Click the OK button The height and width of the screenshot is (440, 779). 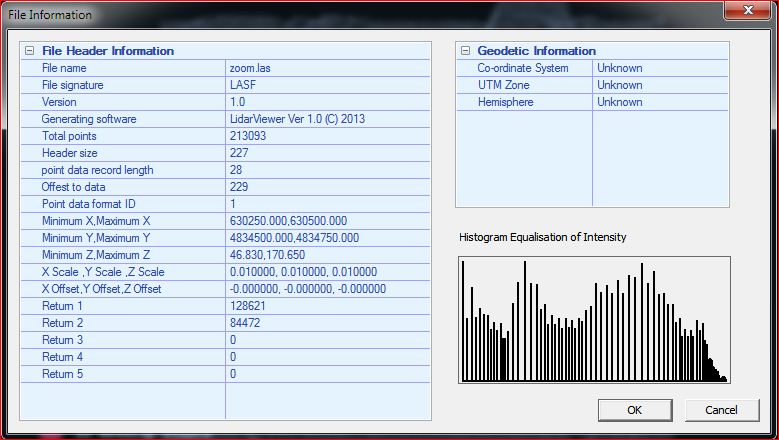coord(635,410)
